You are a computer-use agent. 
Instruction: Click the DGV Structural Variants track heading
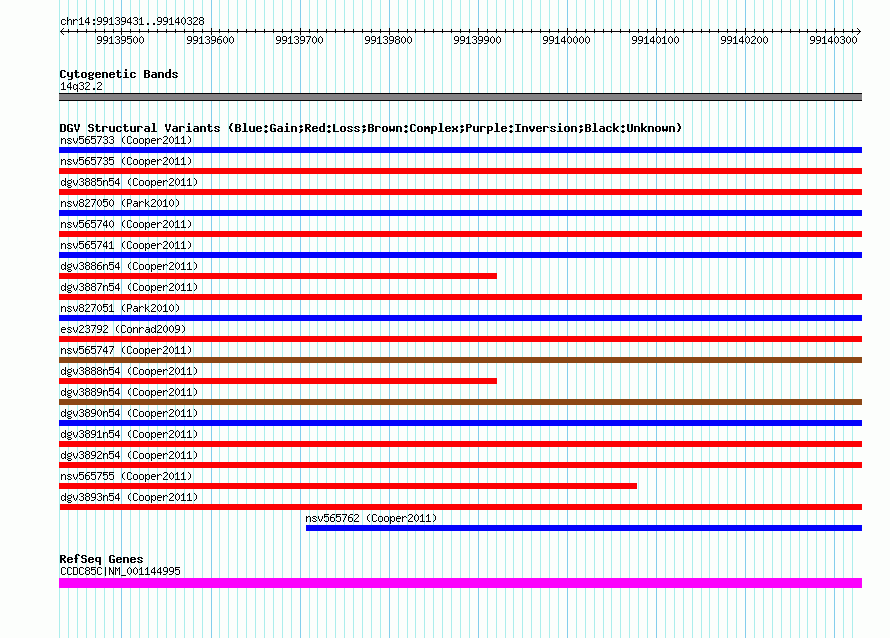point(371,128)
